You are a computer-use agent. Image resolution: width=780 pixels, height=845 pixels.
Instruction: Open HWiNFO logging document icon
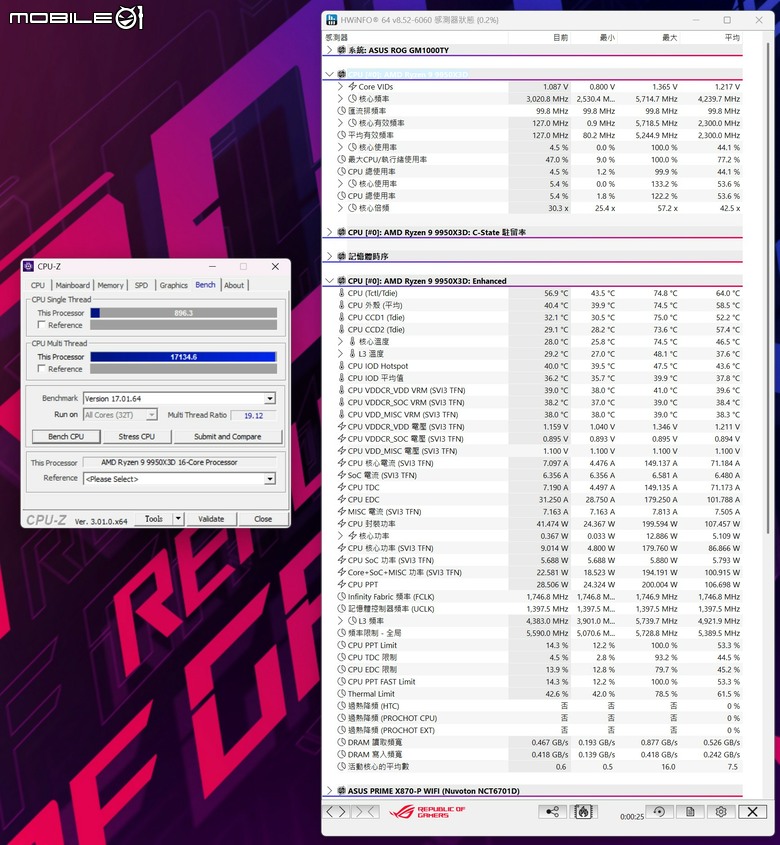pos(690,812)
